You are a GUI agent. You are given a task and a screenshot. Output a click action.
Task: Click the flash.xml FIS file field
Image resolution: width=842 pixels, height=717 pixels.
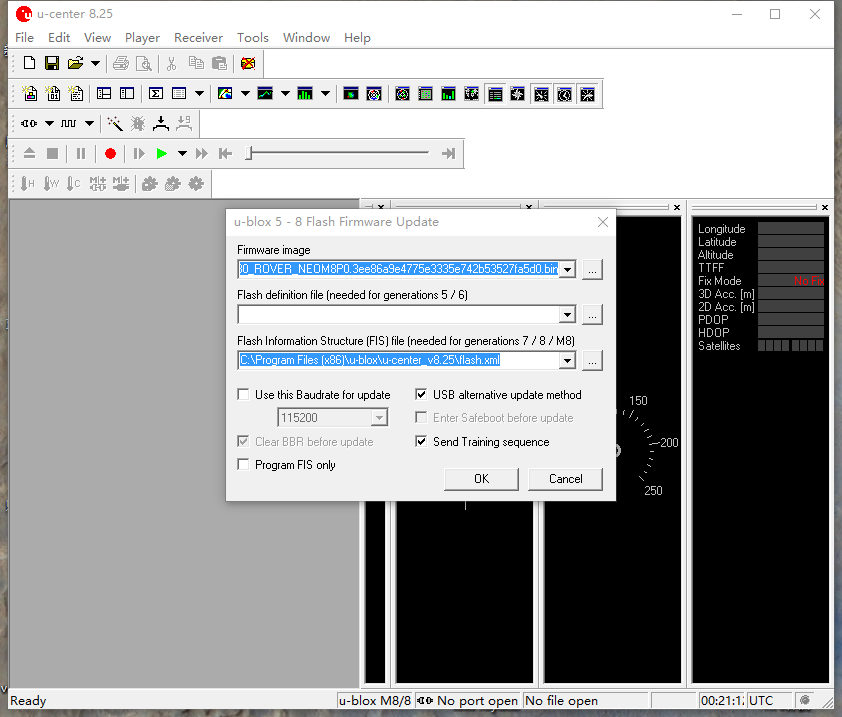click(x=400, y=360)
